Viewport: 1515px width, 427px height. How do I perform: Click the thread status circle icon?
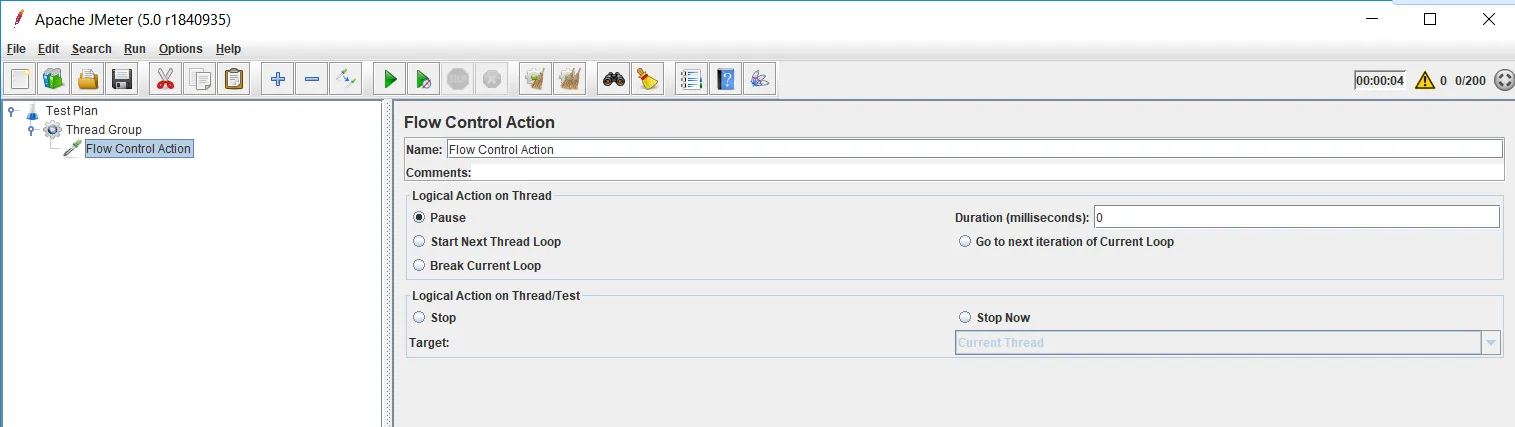point(1504,80)
